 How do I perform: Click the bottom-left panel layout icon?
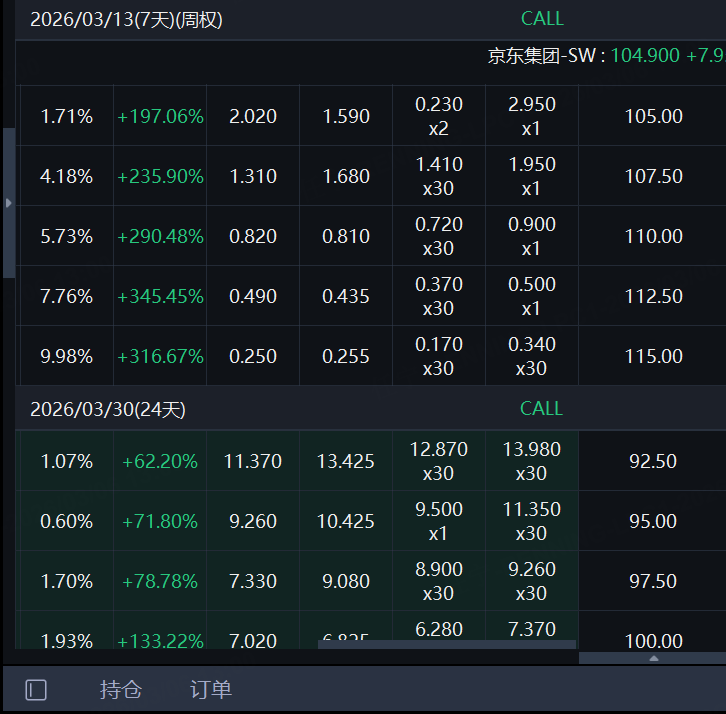pyautogui.click(x=36, y=690)
